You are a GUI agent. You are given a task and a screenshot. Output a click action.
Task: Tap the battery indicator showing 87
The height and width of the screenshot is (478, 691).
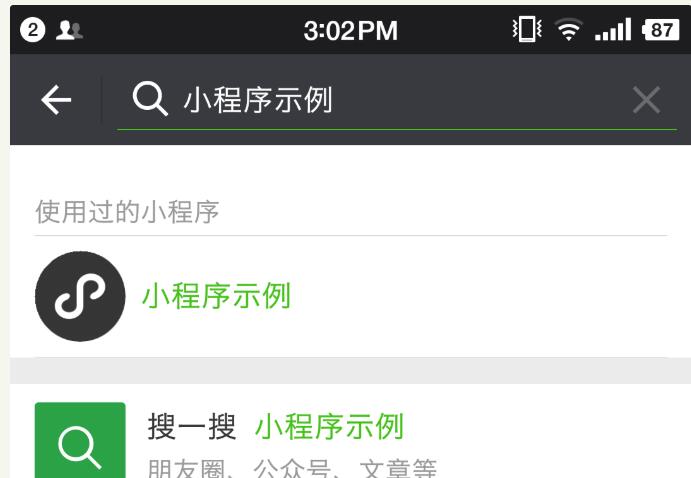pos(661,30)
